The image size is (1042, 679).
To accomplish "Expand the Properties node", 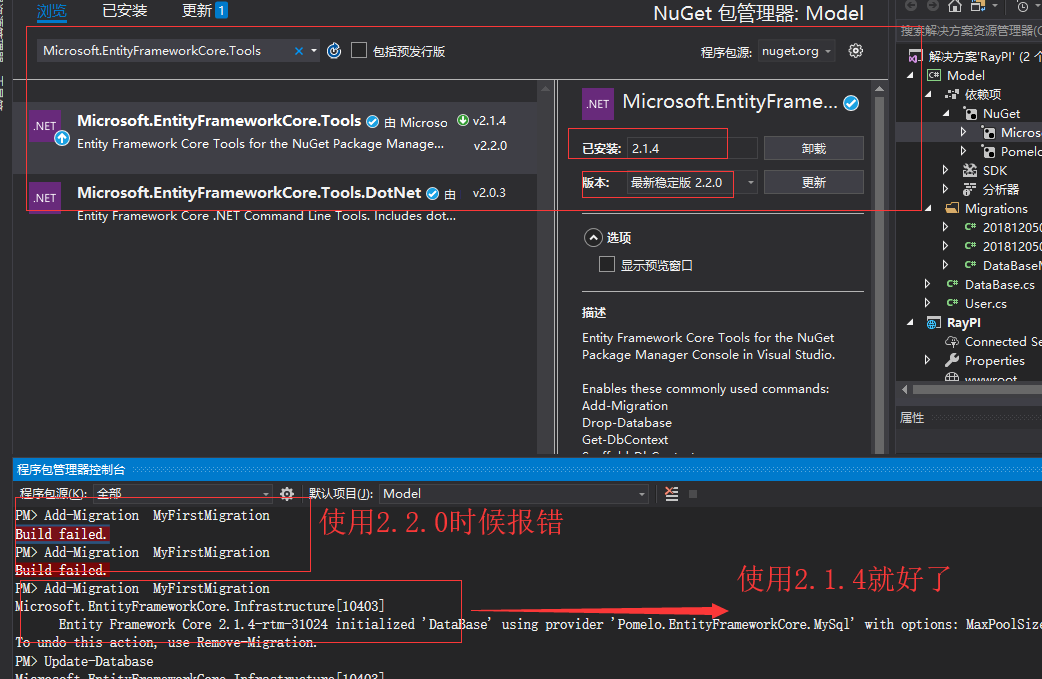I will [x=928, y=360].
